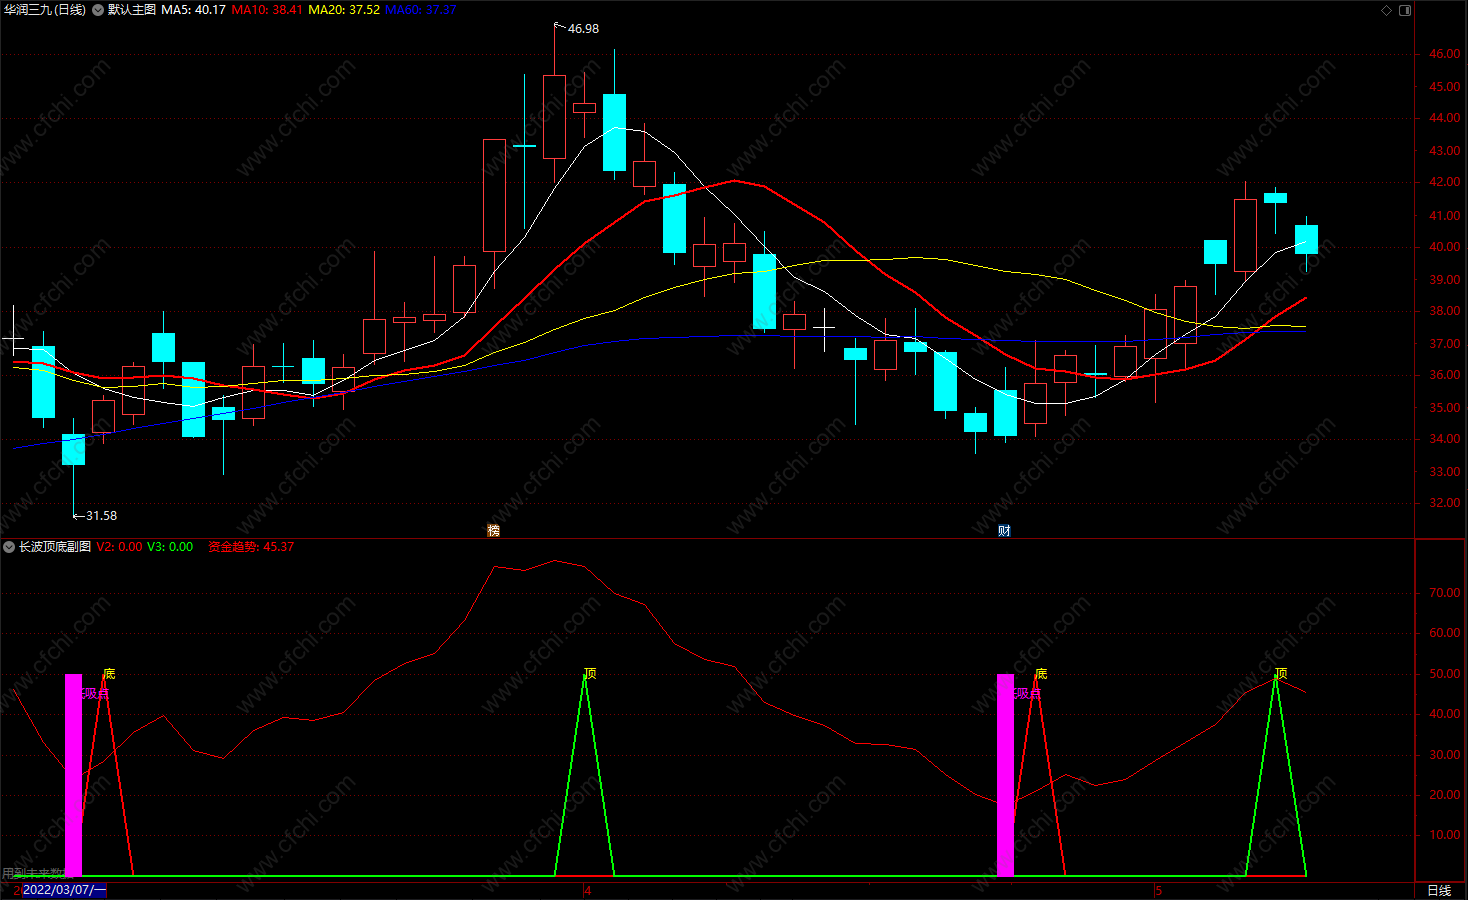This screenshot has height=900, width=1468.
Task: Click the MA60: 37.37 value label
Action: [x=421, y=10]
